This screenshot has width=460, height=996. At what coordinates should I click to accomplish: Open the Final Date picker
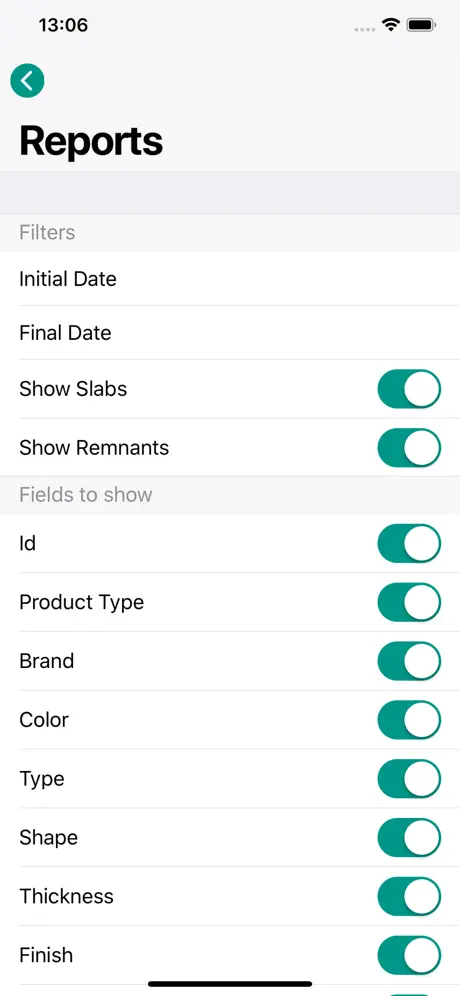pyautogui.click(x=230, y=333)
